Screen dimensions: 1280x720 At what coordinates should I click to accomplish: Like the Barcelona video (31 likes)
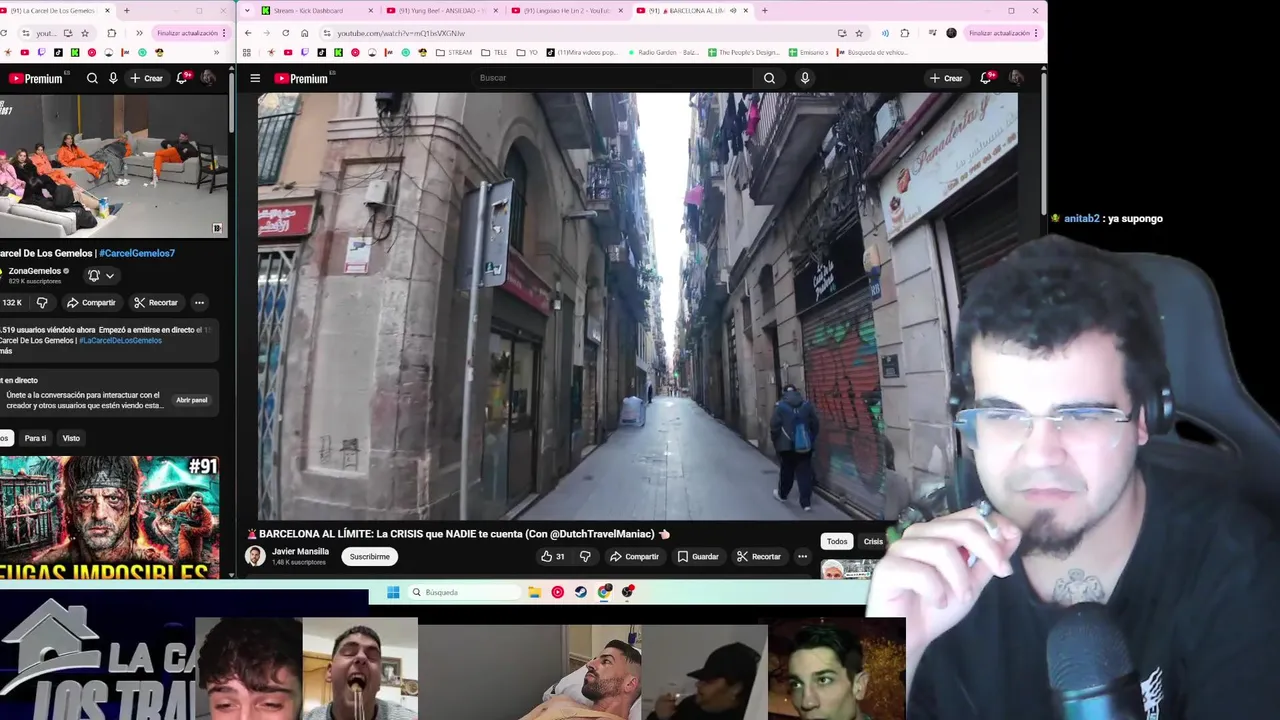(x=553, y=557)
